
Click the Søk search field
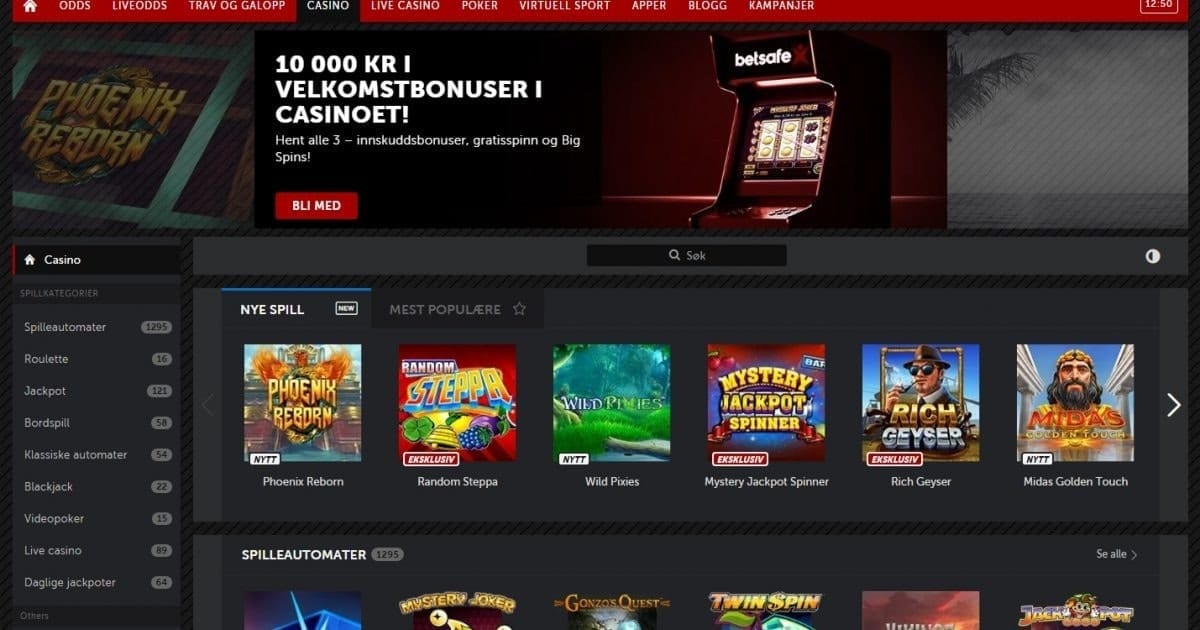(686, 256)
